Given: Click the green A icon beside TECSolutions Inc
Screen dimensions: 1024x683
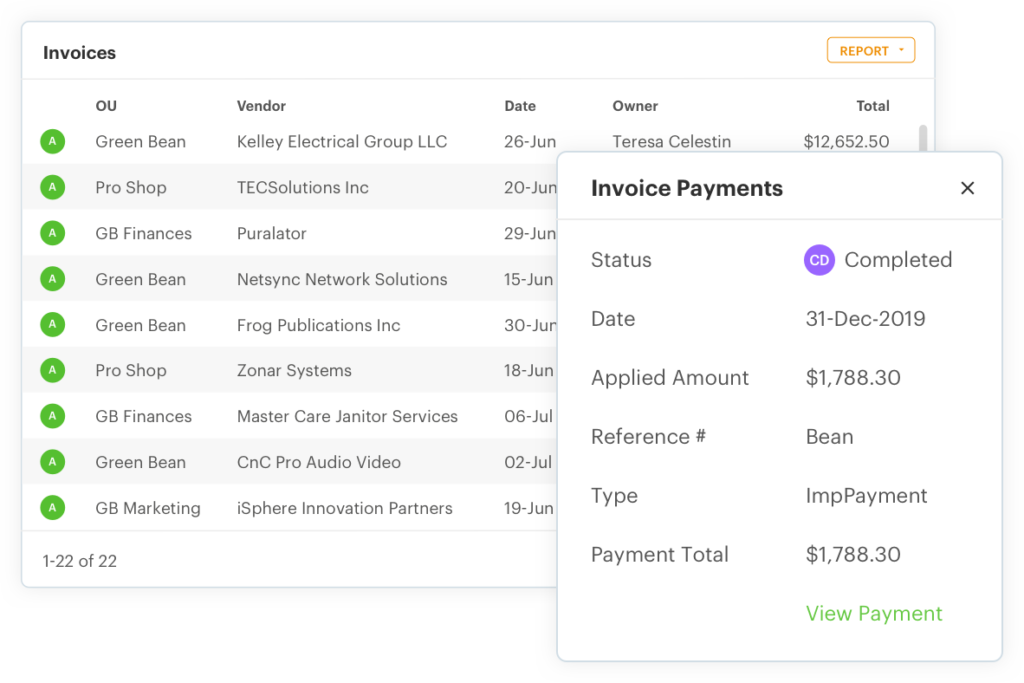Looking at the screenshot, I should (52, 188).
